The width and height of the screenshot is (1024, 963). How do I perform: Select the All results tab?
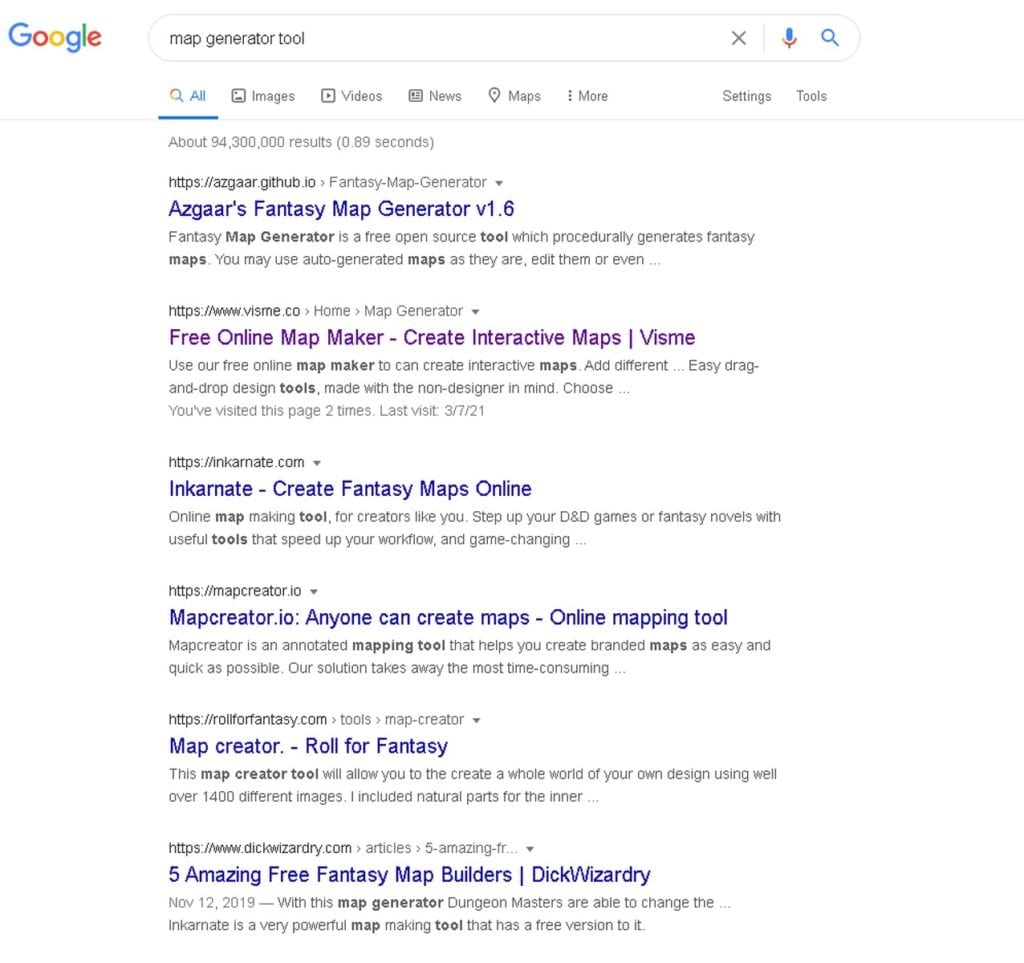(187, 96)
